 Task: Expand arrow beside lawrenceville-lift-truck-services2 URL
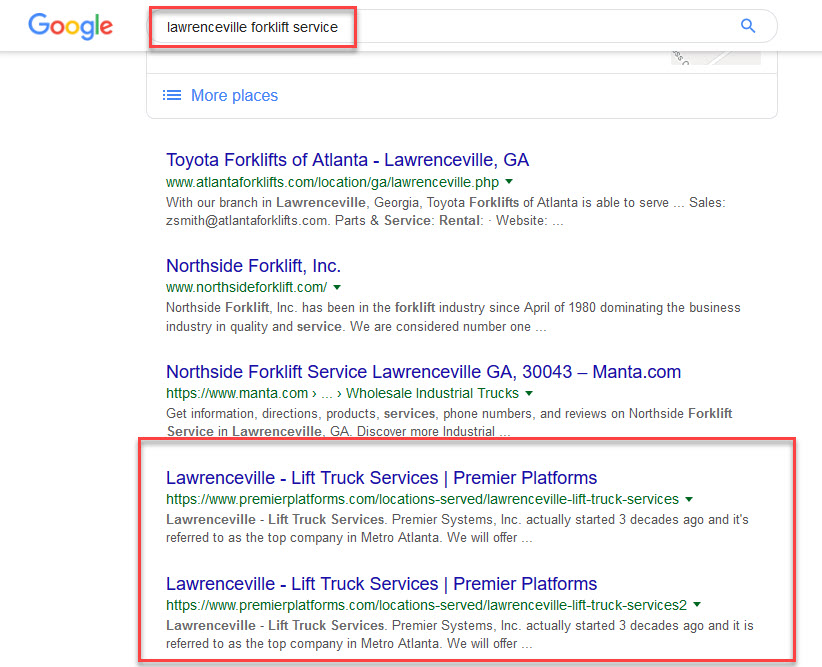click(697, 605)
